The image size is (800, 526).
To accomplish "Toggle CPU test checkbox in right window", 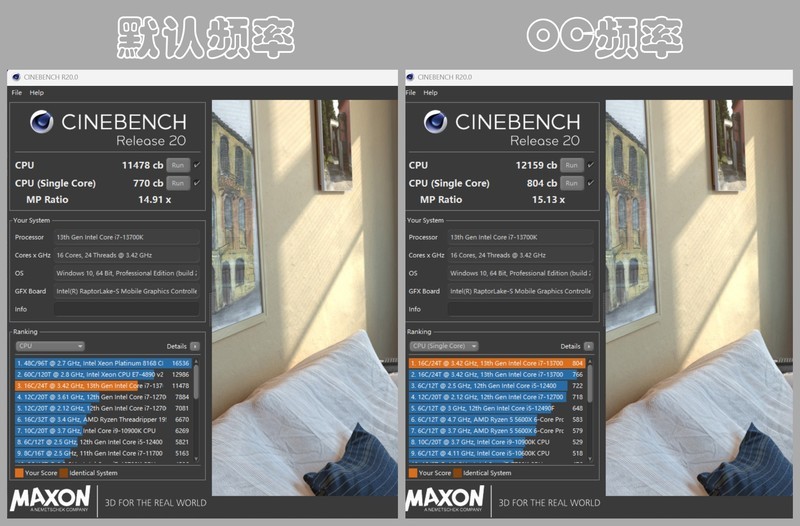I will point(590,165).
